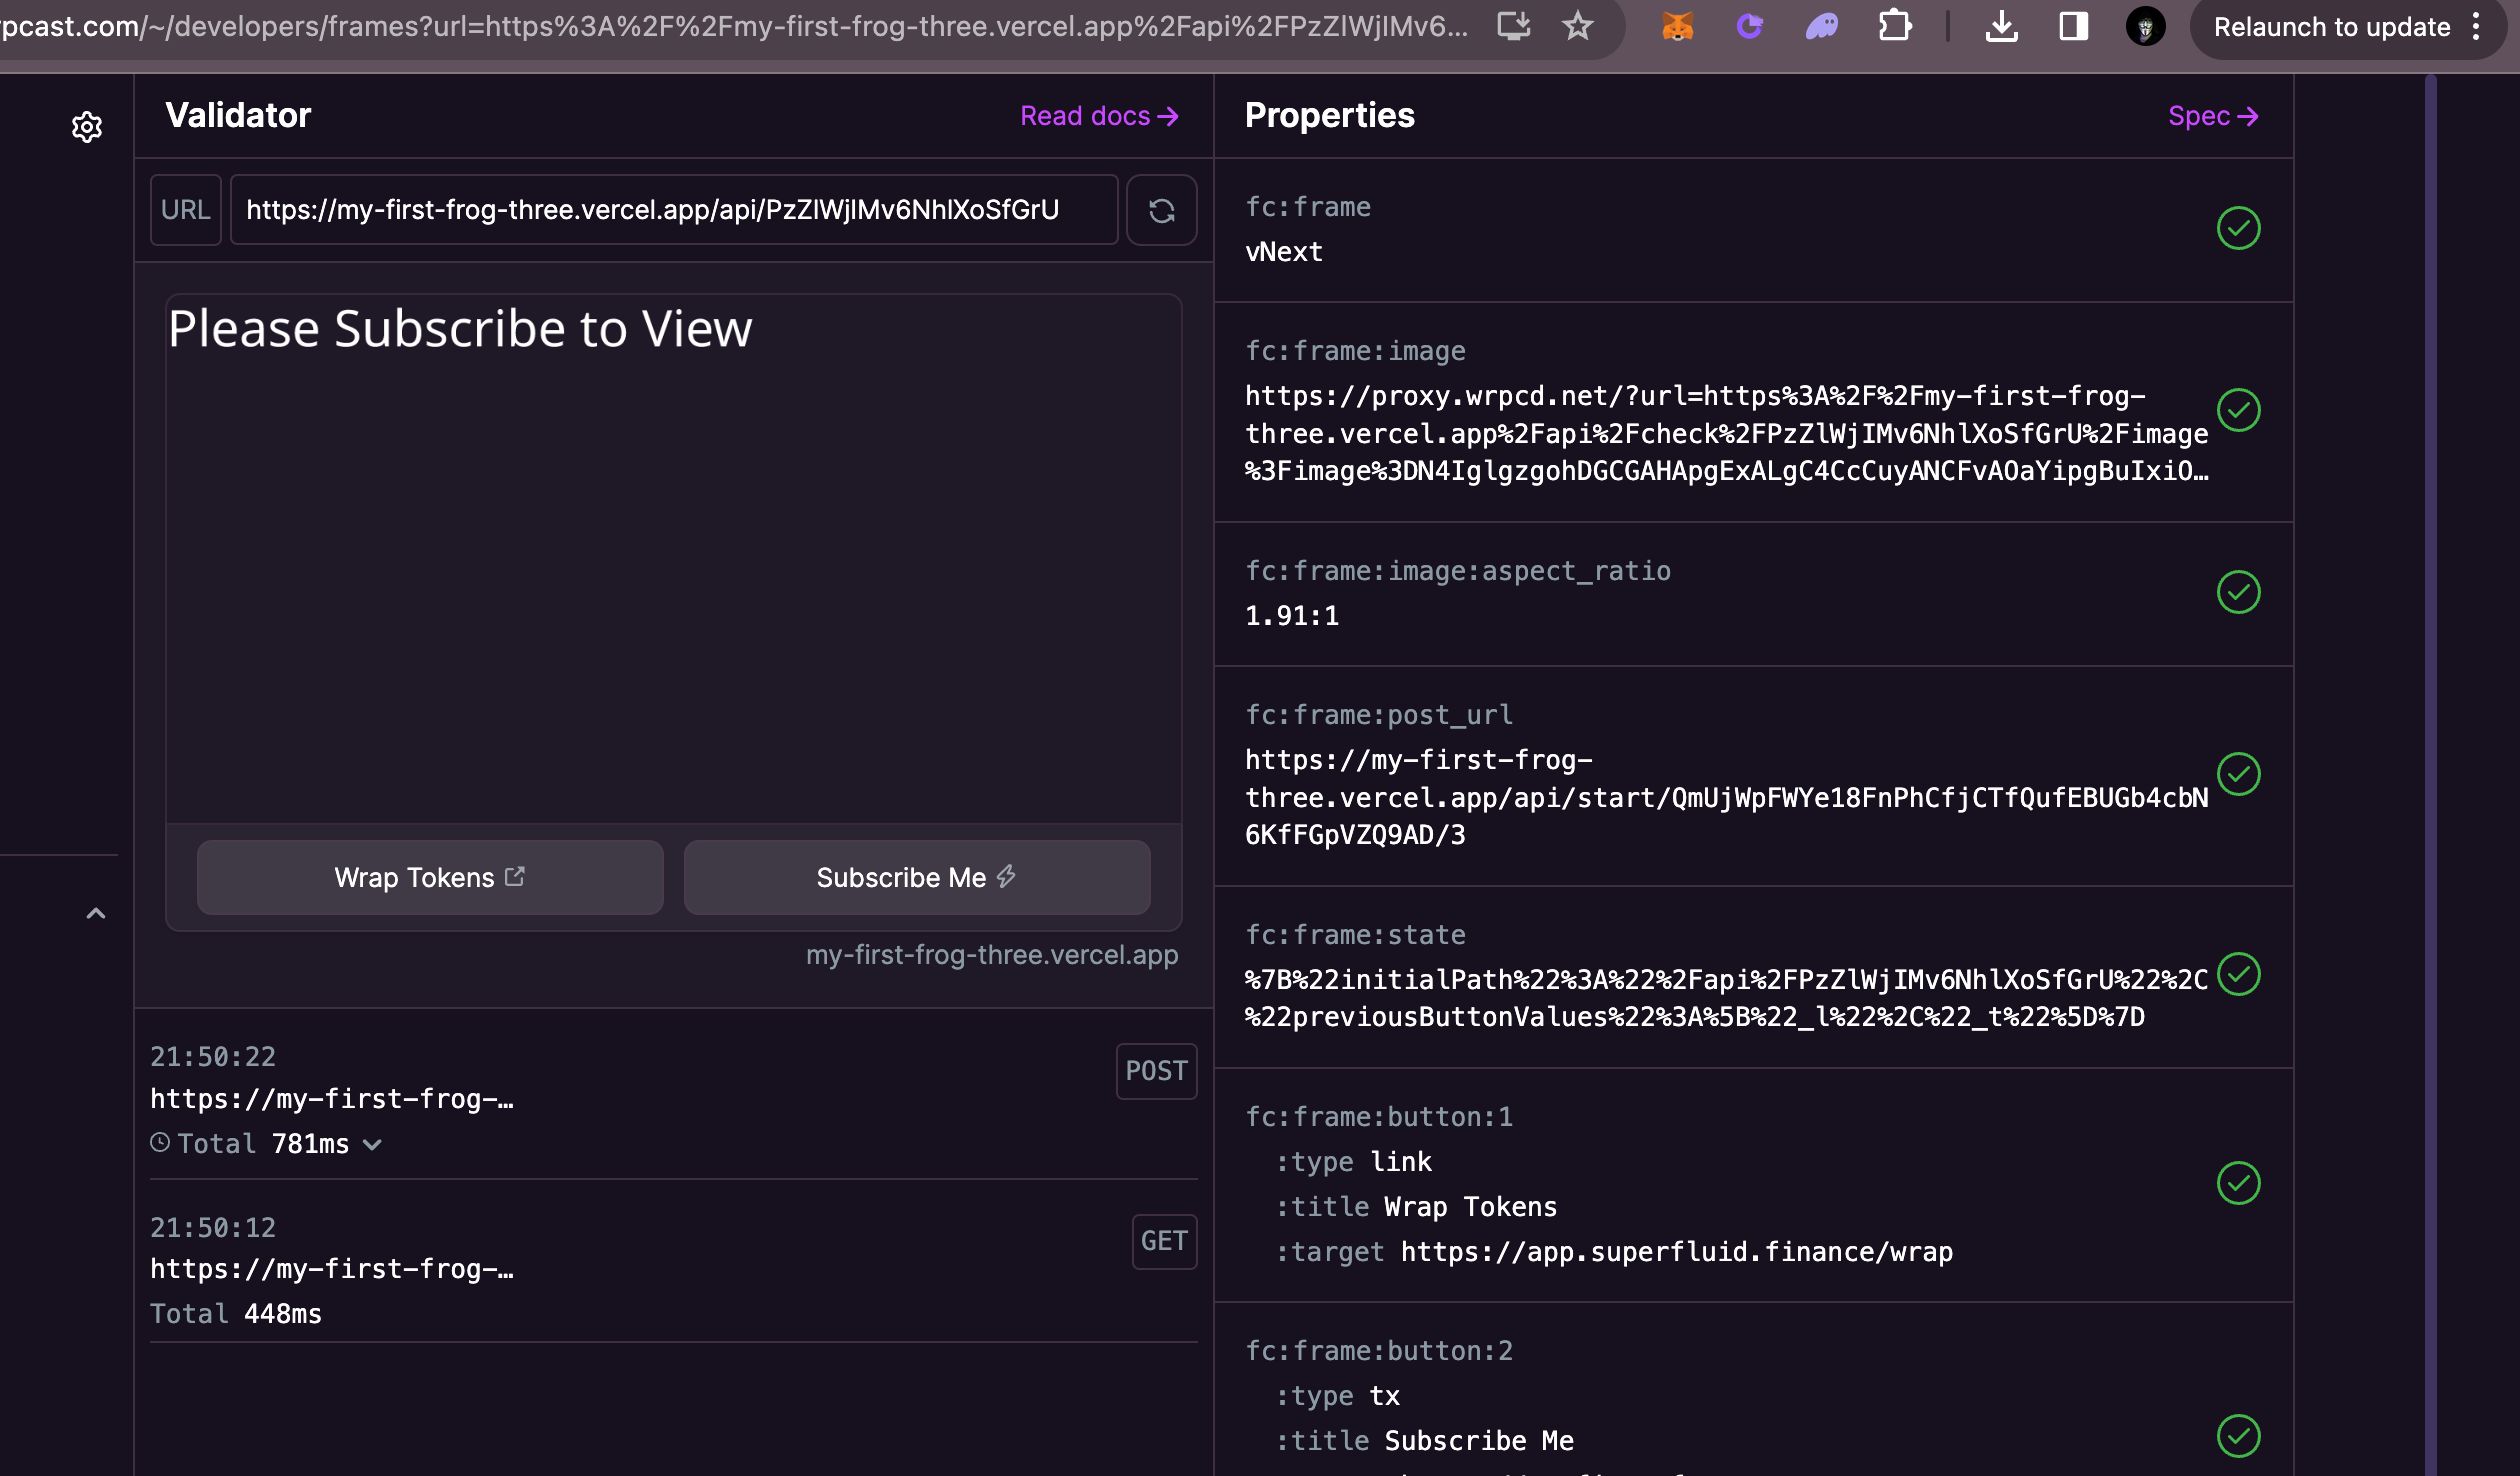Click the browser address bar URL
2520x1476 pixels.
[x=735, y=26]
